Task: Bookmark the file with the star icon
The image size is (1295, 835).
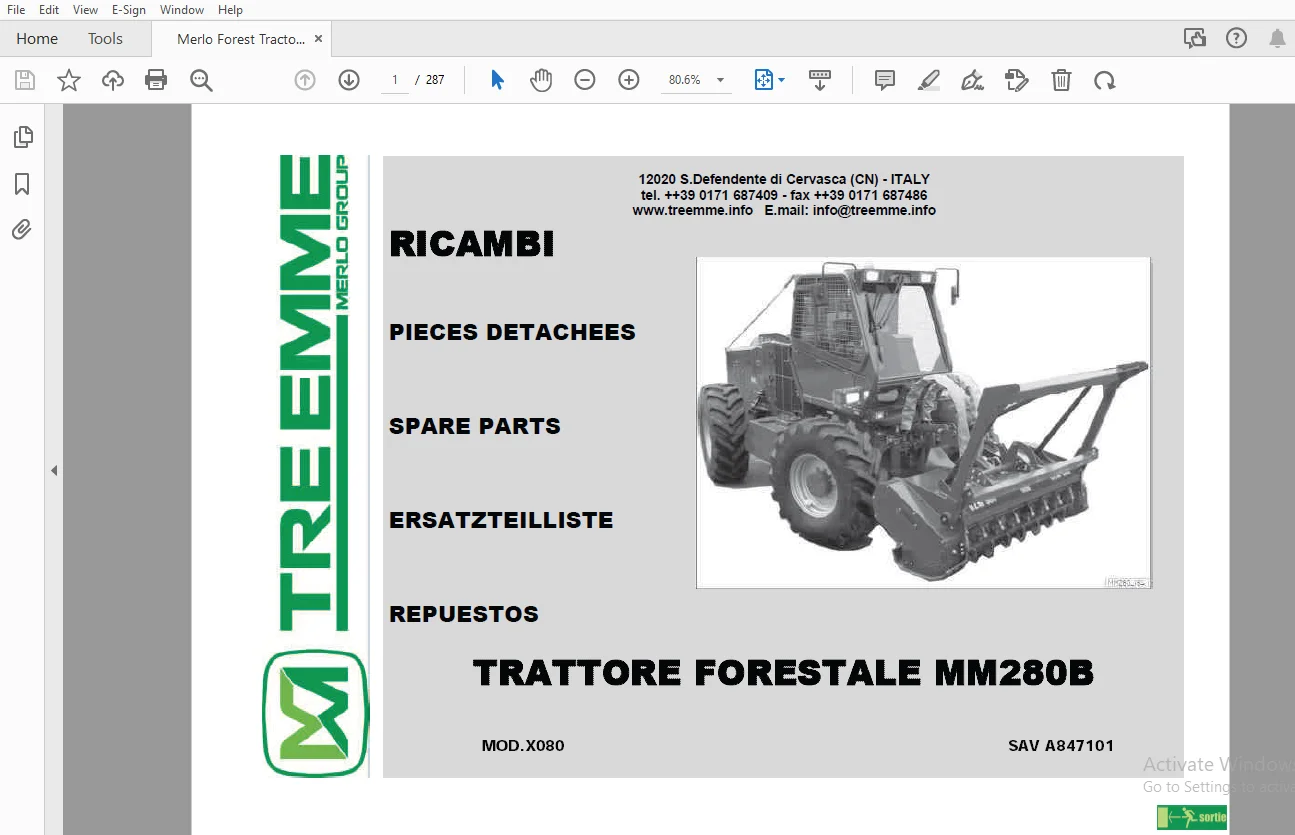Action: click(69, 80)
